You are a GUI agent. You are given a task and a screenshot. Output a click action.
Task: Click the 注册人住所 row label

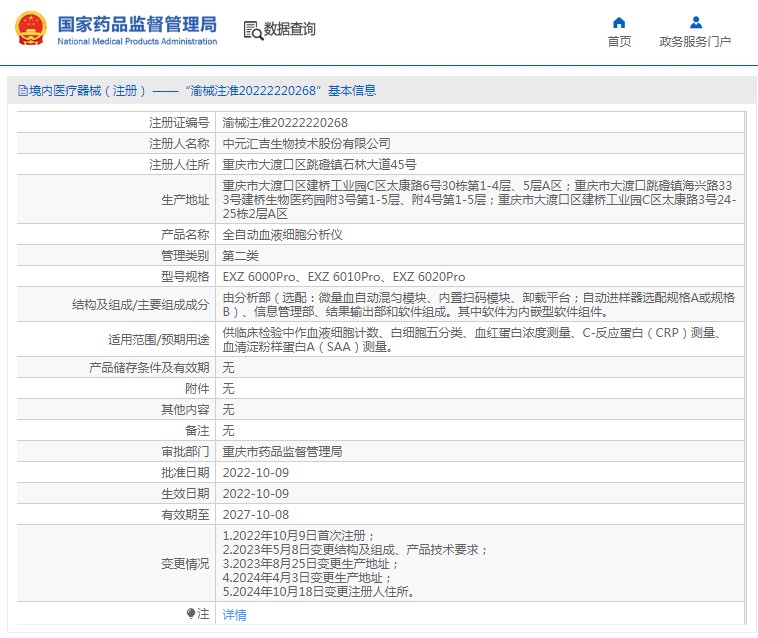pos(179,165)
